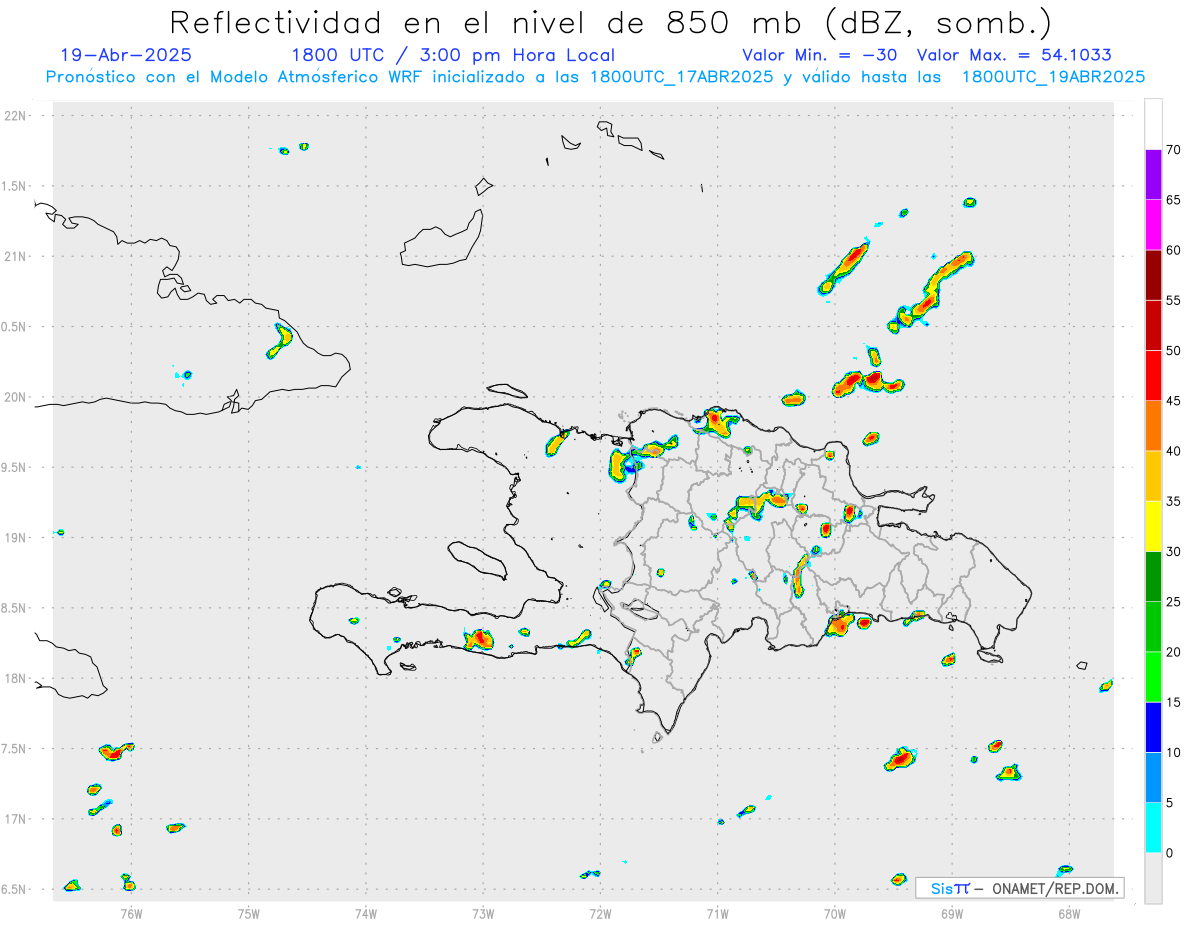This screenshot has height=927, width=1200.
Task: Click the dark maroon 55–60 dBZ band
Action: 1153,275
